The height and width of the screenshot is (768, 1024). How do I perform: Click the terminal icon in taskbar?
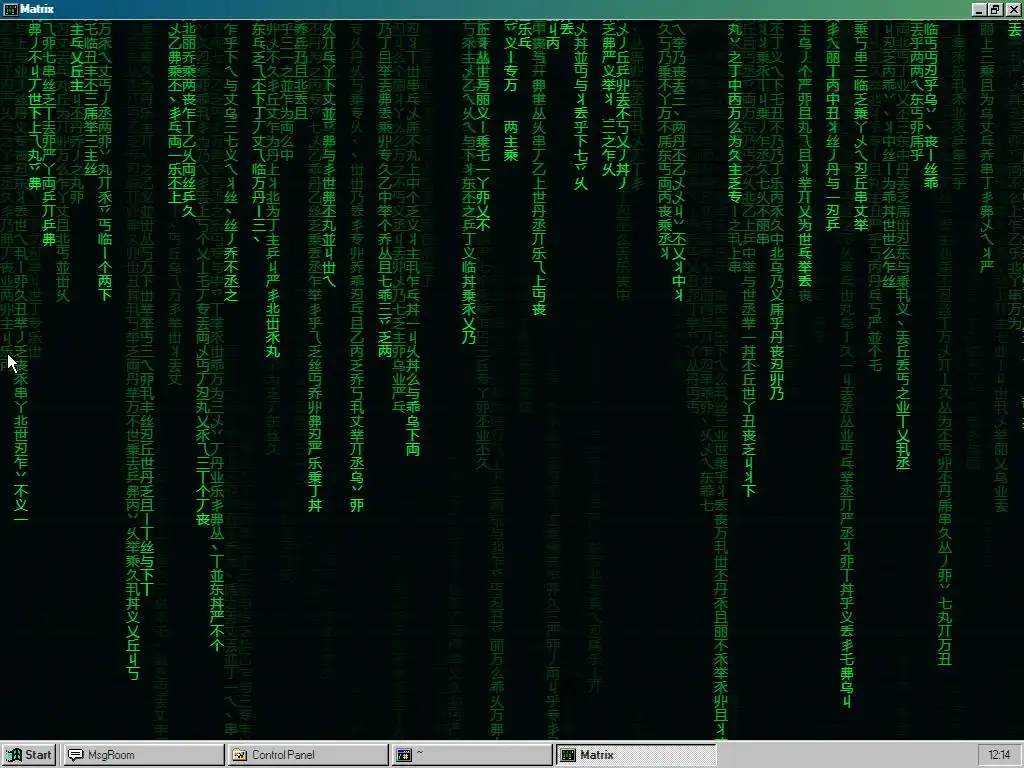pos(404,755)
